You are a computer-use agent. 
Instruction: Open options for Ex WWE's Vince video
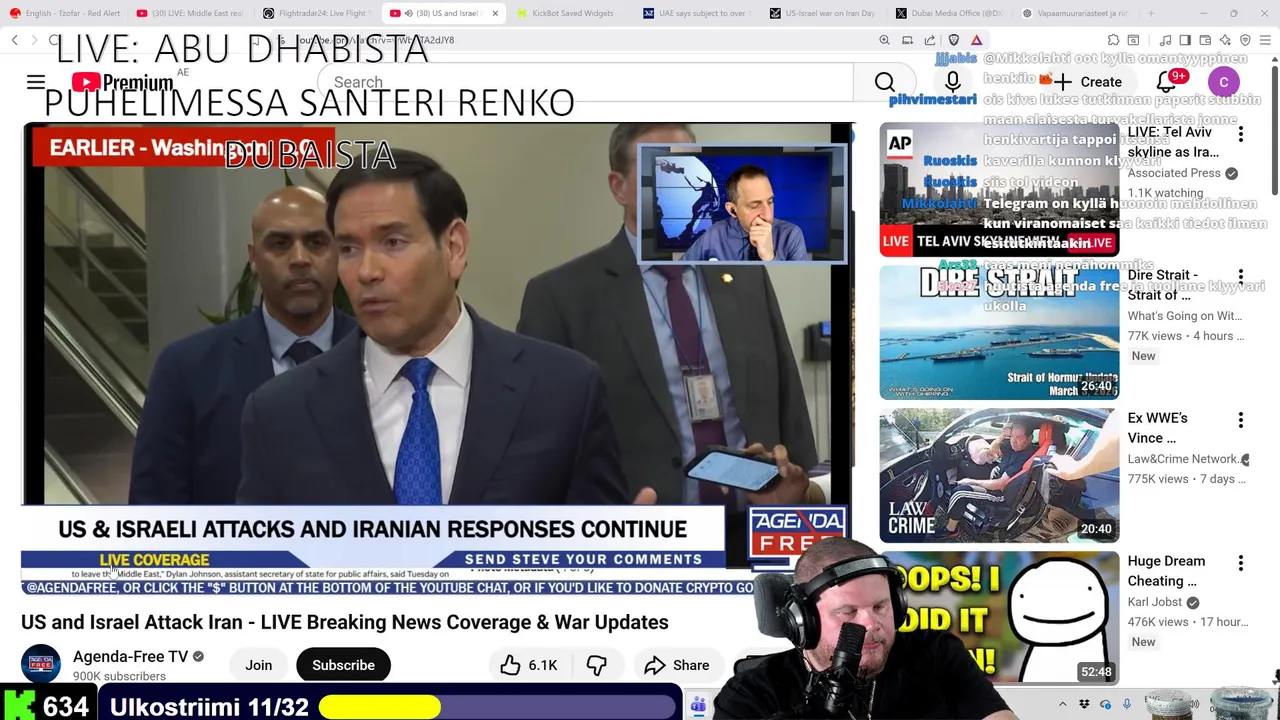(1241, 419)
